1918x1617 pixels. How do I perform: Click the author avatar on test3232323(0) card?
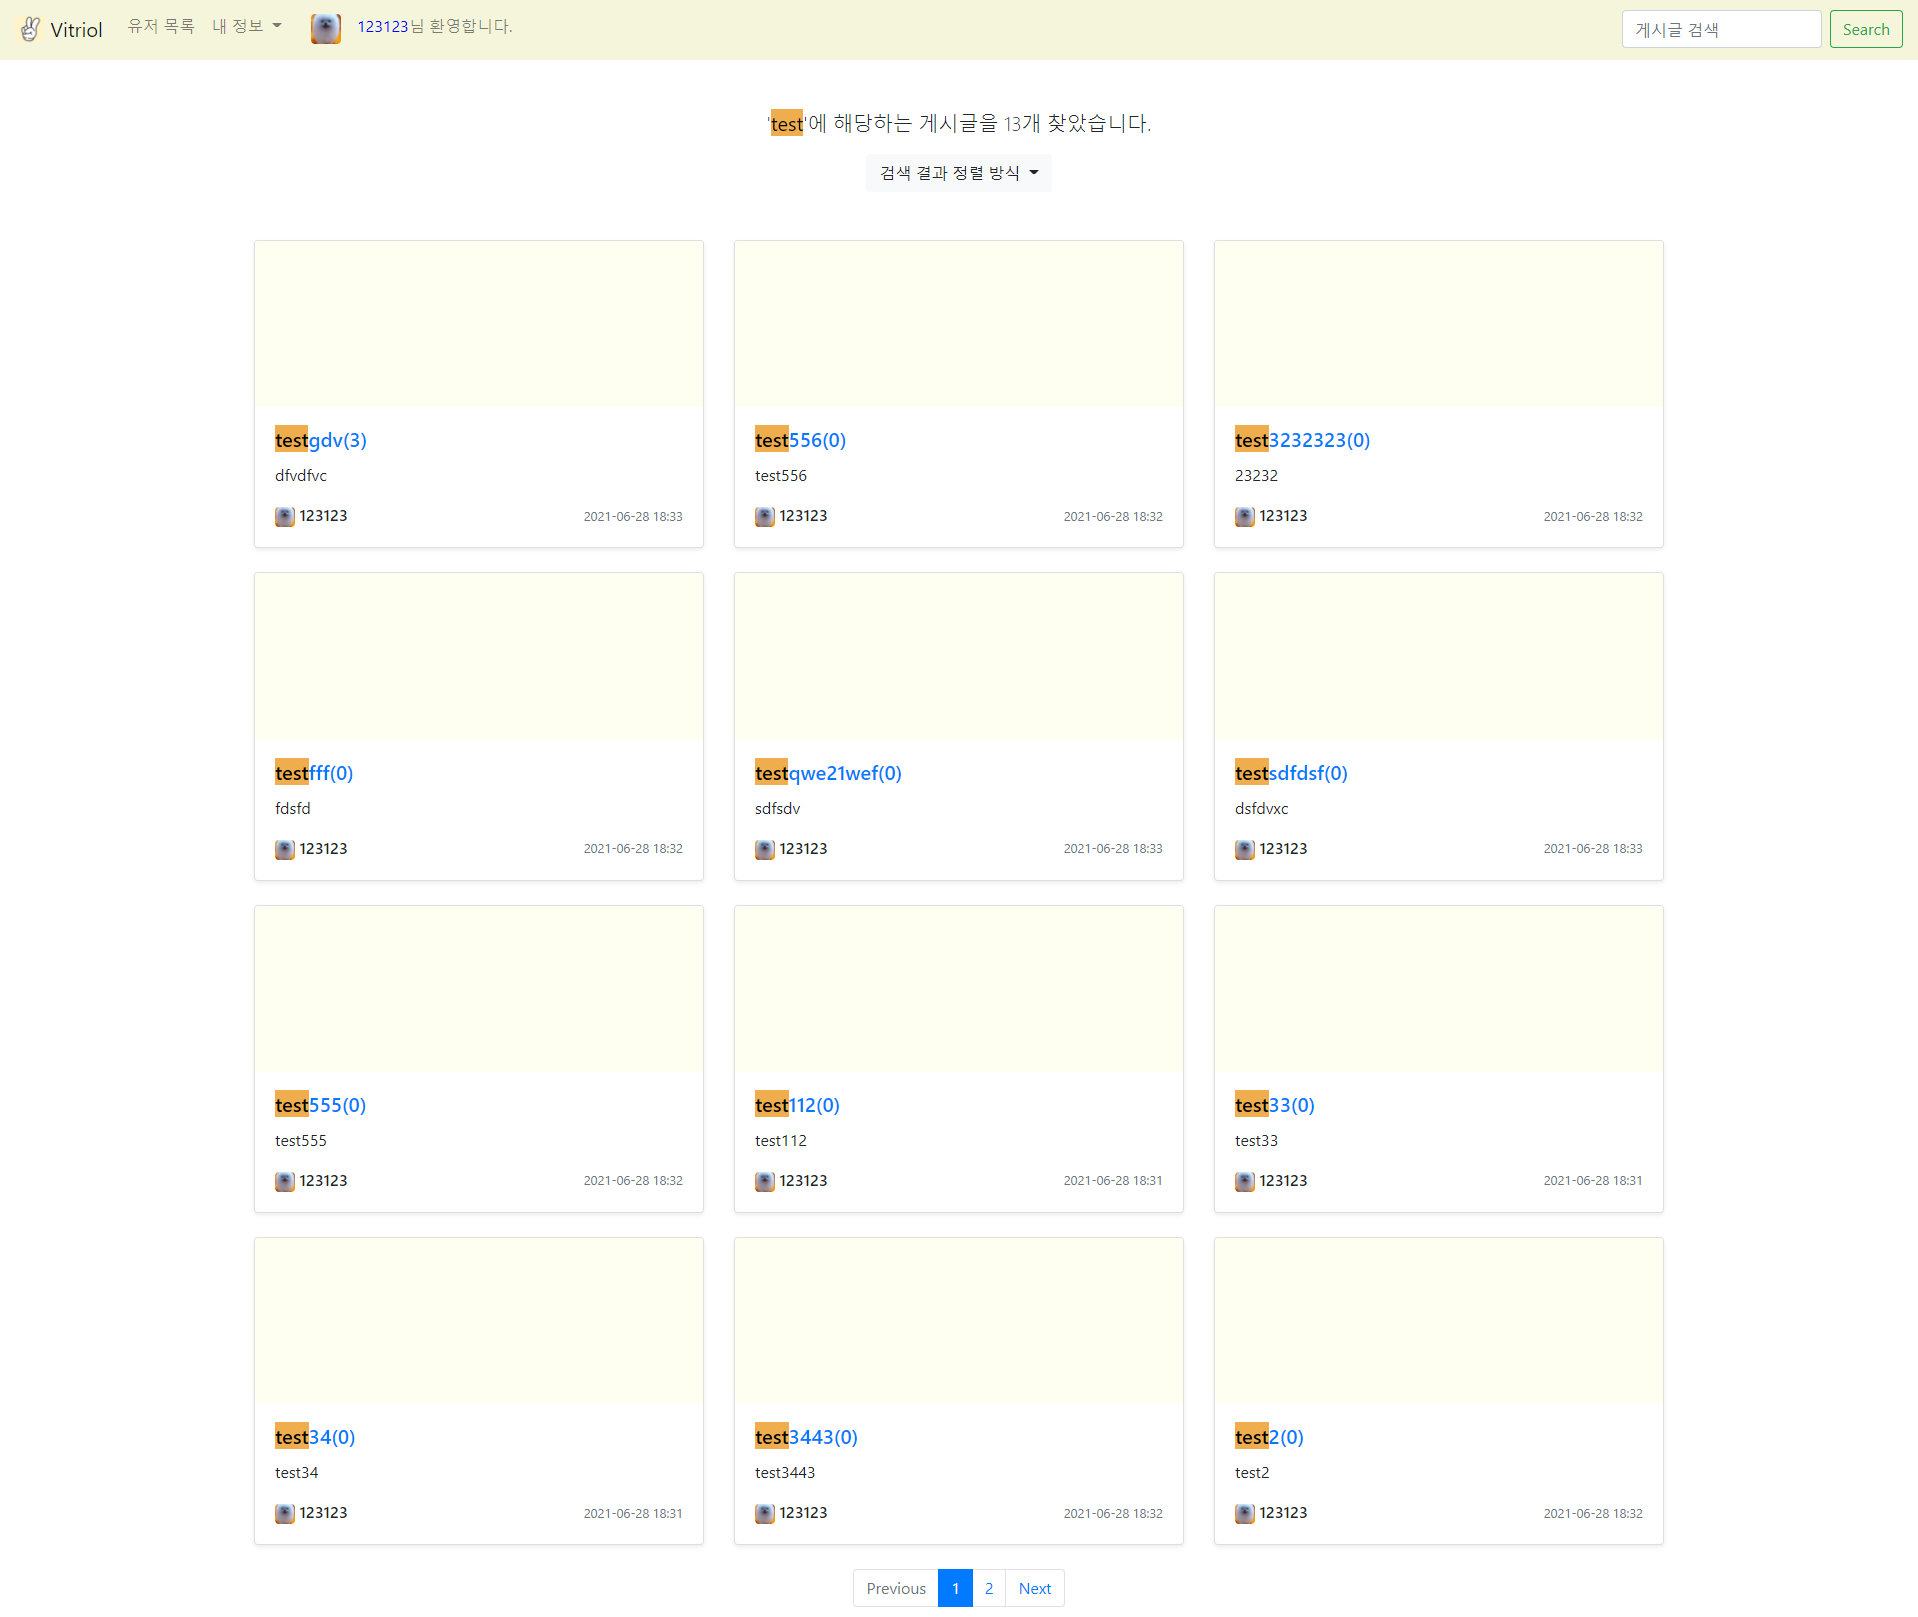tap(1244, 516)
